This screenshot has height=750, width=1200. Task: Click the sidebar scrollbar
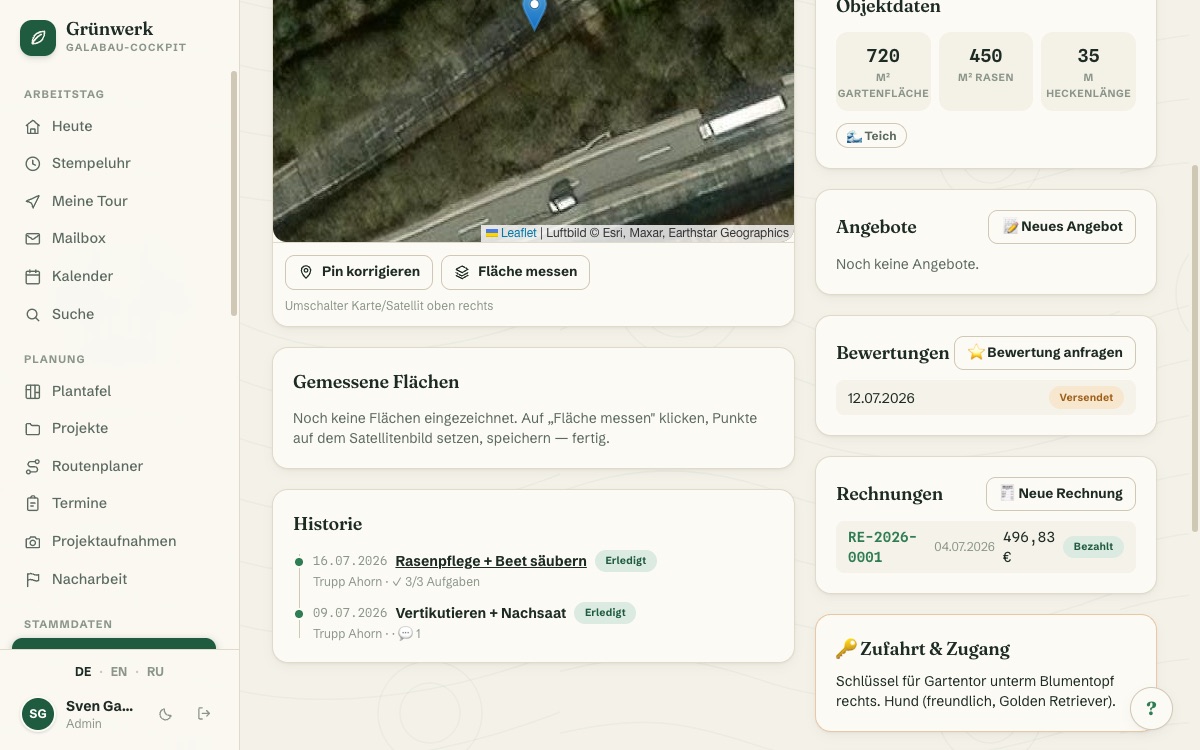pos(235,193)
